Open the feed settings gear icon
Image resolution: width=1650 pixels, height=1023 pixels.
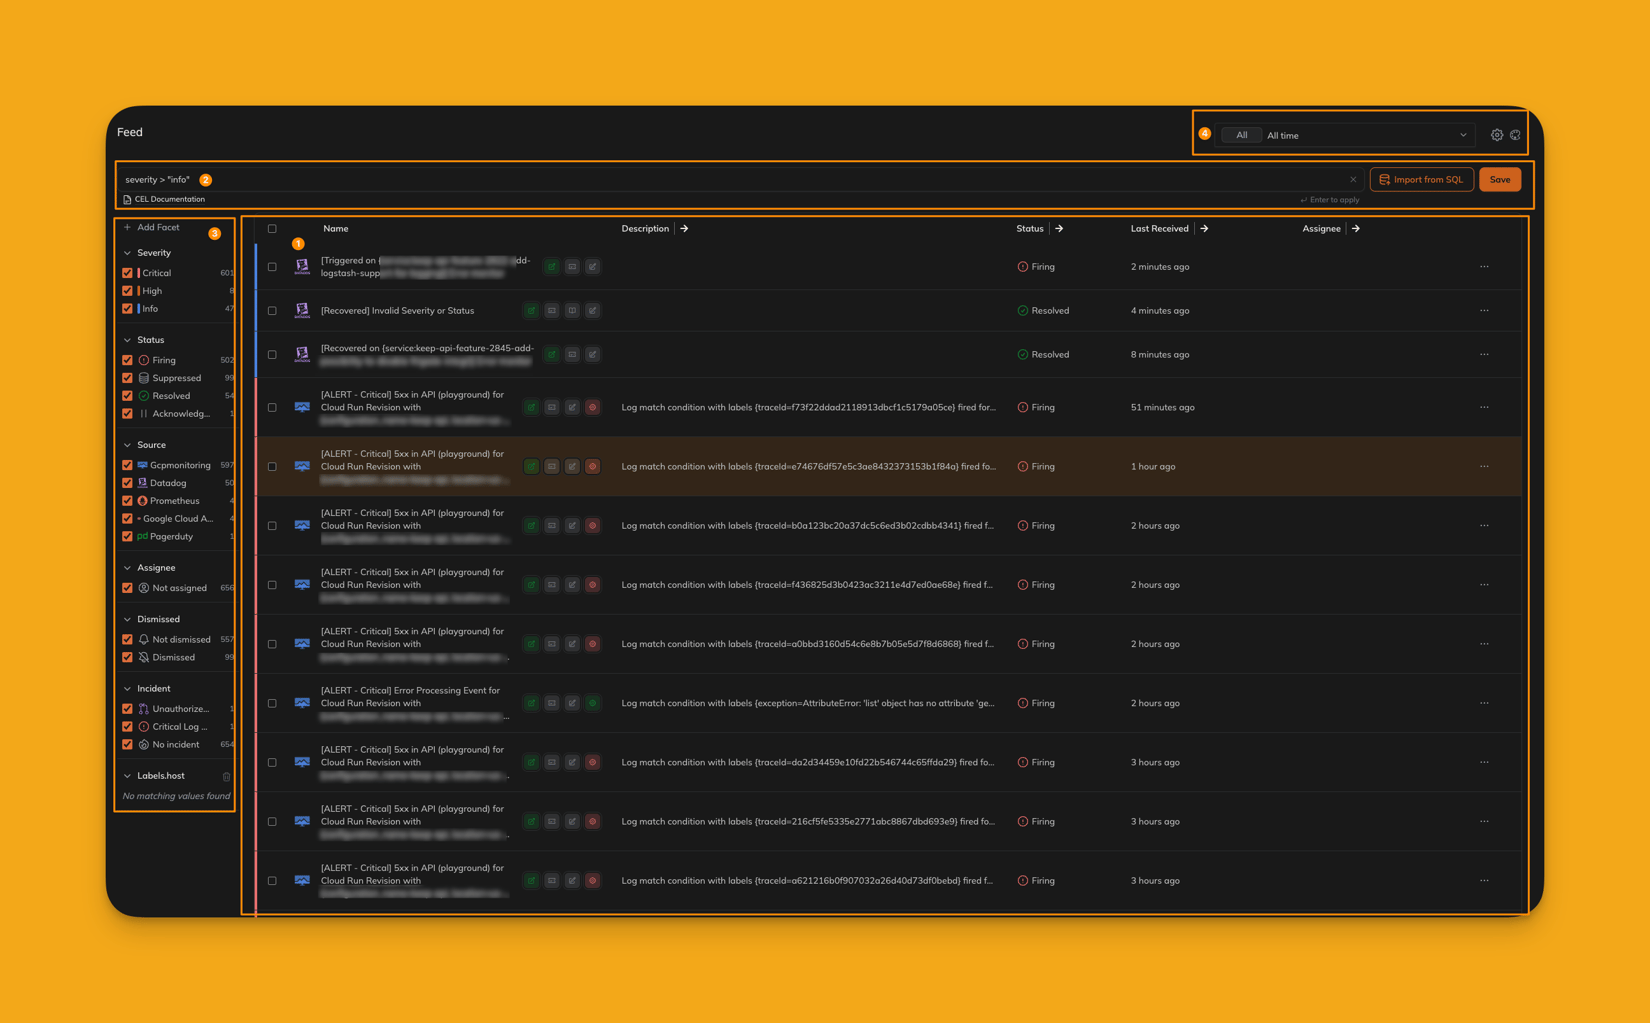point(1497,135)
